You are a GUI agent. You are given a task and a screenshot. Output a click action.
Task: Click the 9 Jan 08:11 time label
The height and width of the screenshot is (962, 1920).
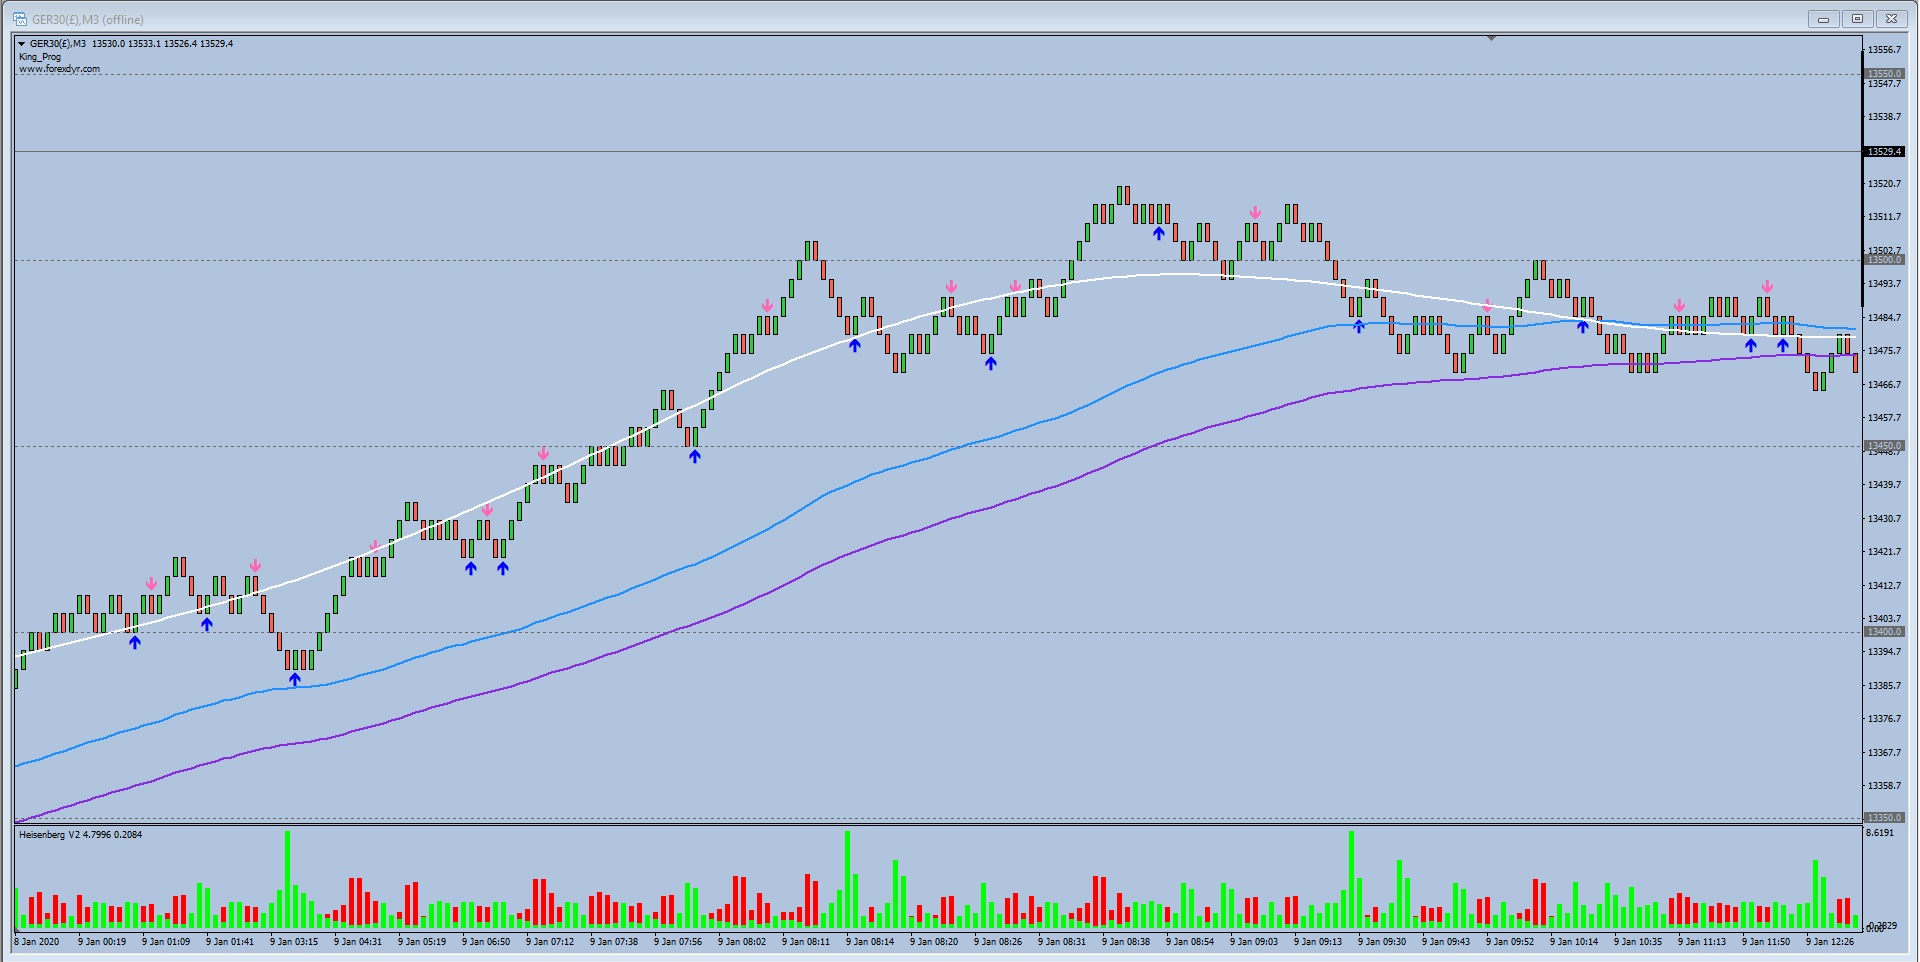pyautogui.click(x=805, y=942)
